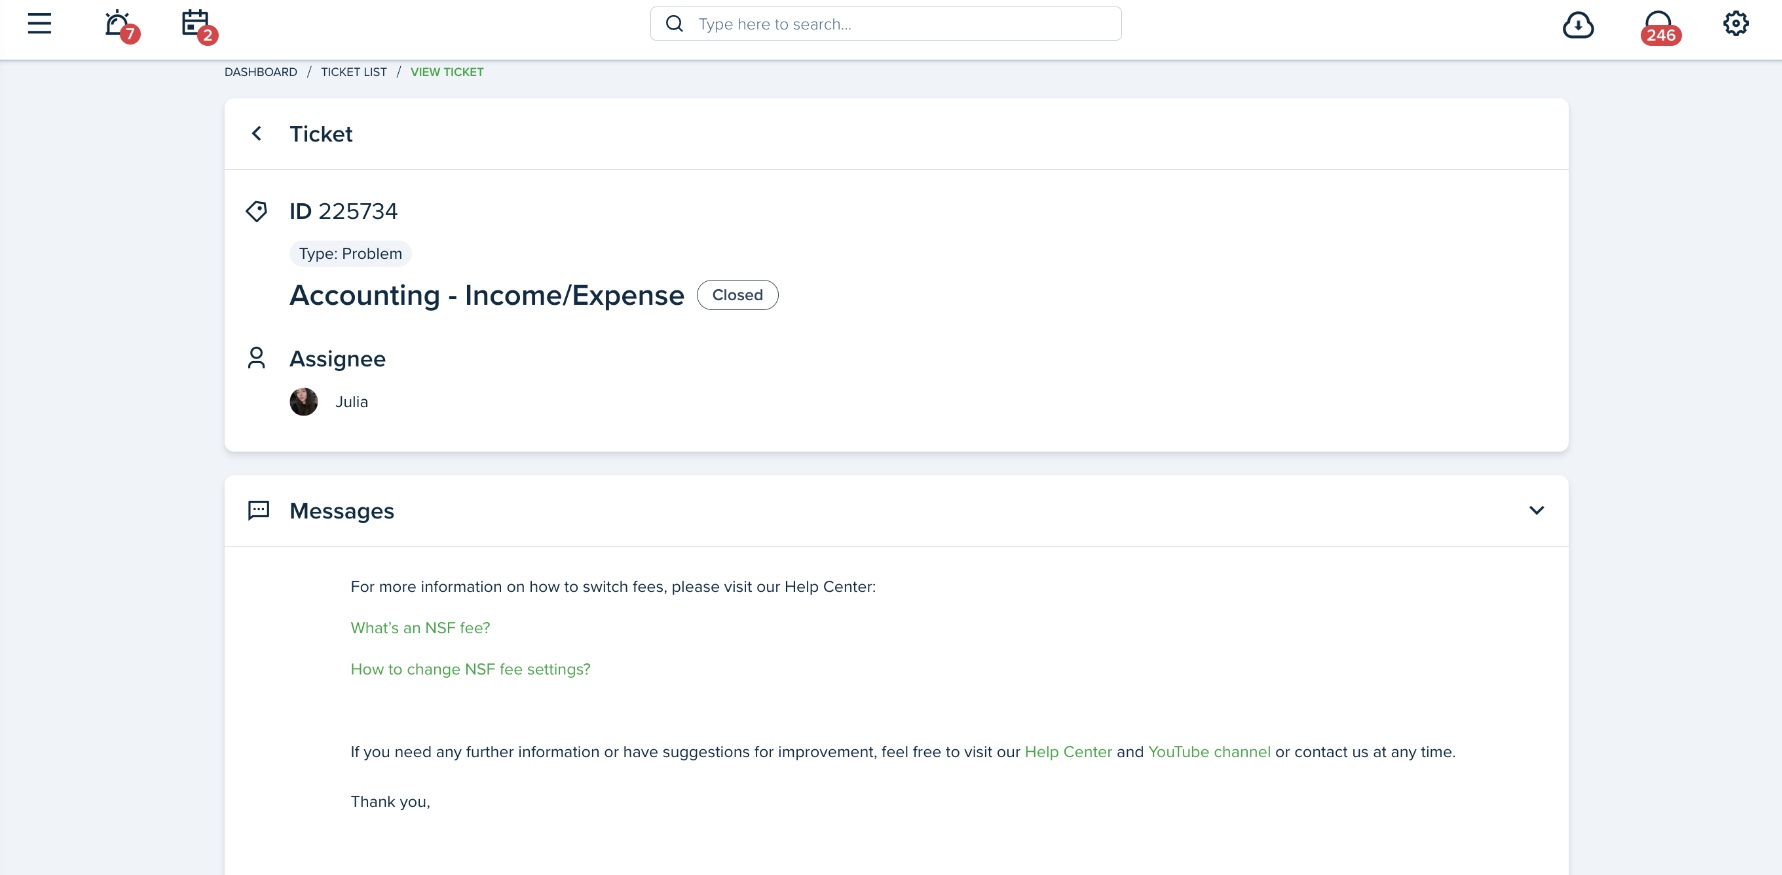The image size is (1782, 875).
Task: Click the Accounting - Income/Expense title
Action: [x=487, y=295]
